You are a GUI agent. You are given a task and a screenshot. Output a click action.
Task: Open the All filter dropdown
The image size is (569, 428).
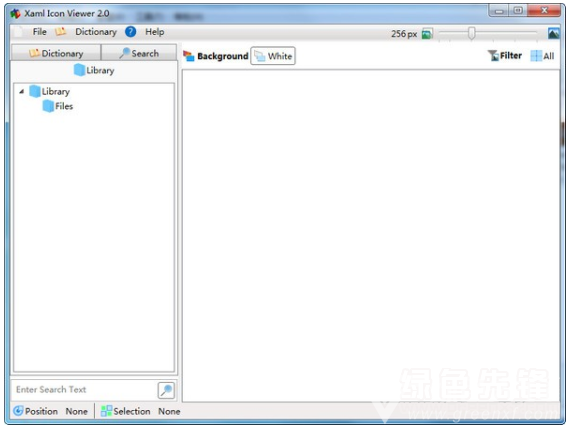(542, 56)
